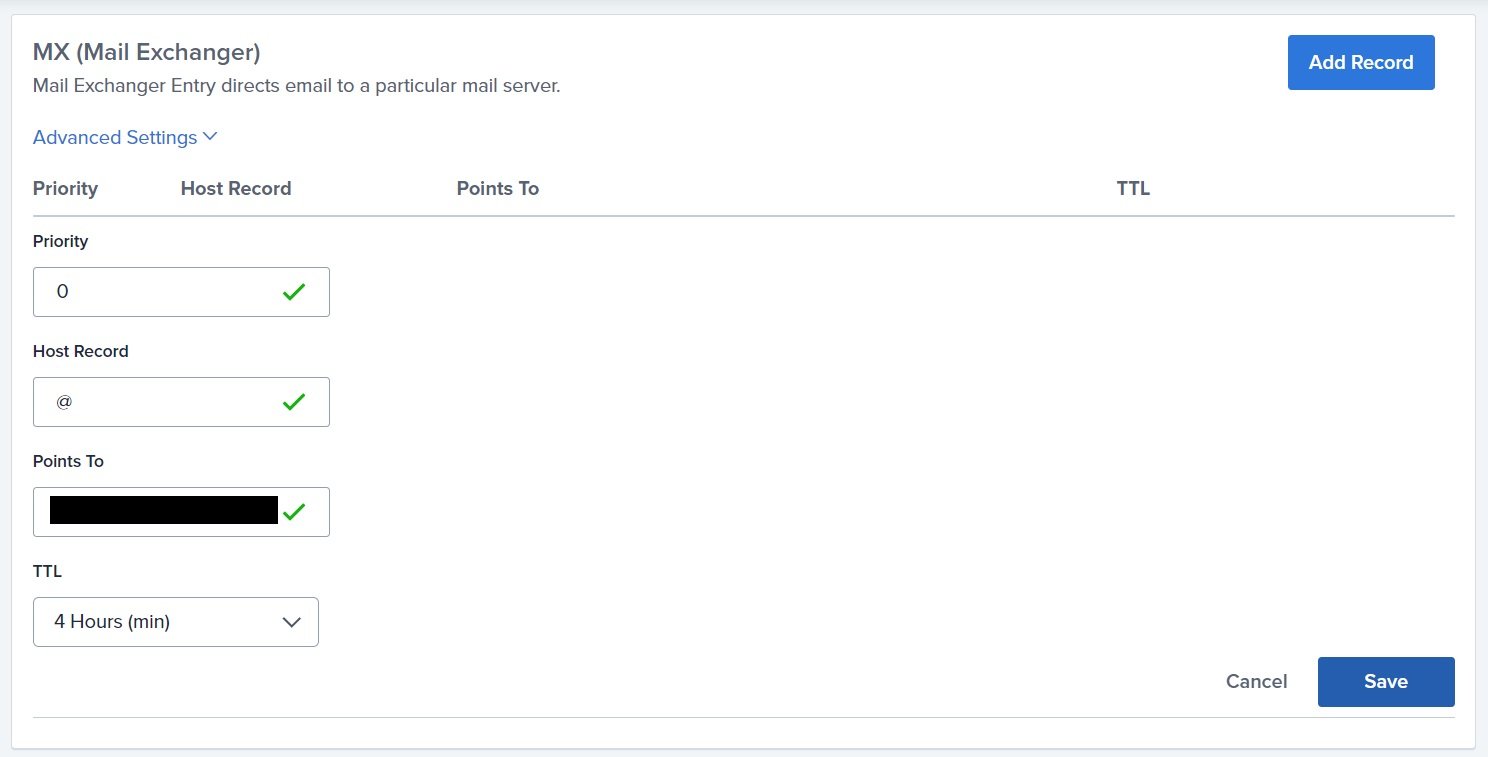Focus the Priority input field
Image resolution: width=1488 pixels, height=757 pixels.
181,292
